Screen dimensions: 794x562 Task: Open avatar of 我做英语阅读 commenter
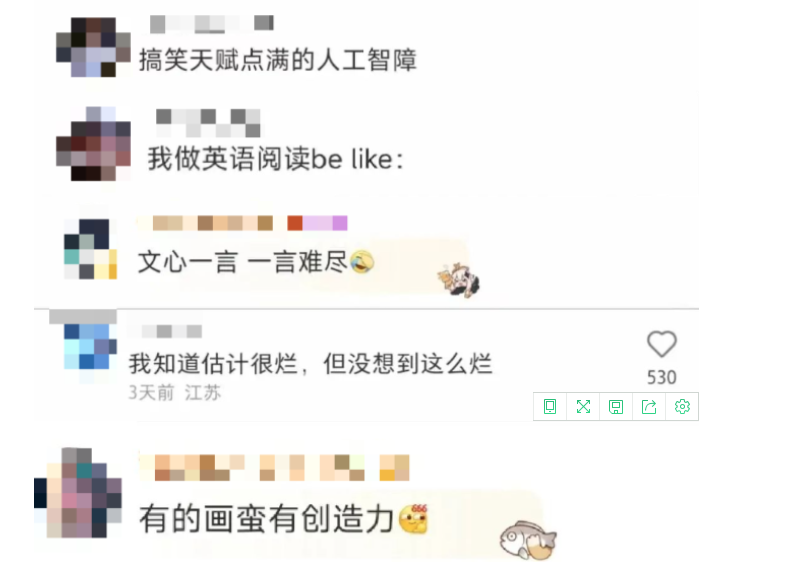[x=93, y=144]
